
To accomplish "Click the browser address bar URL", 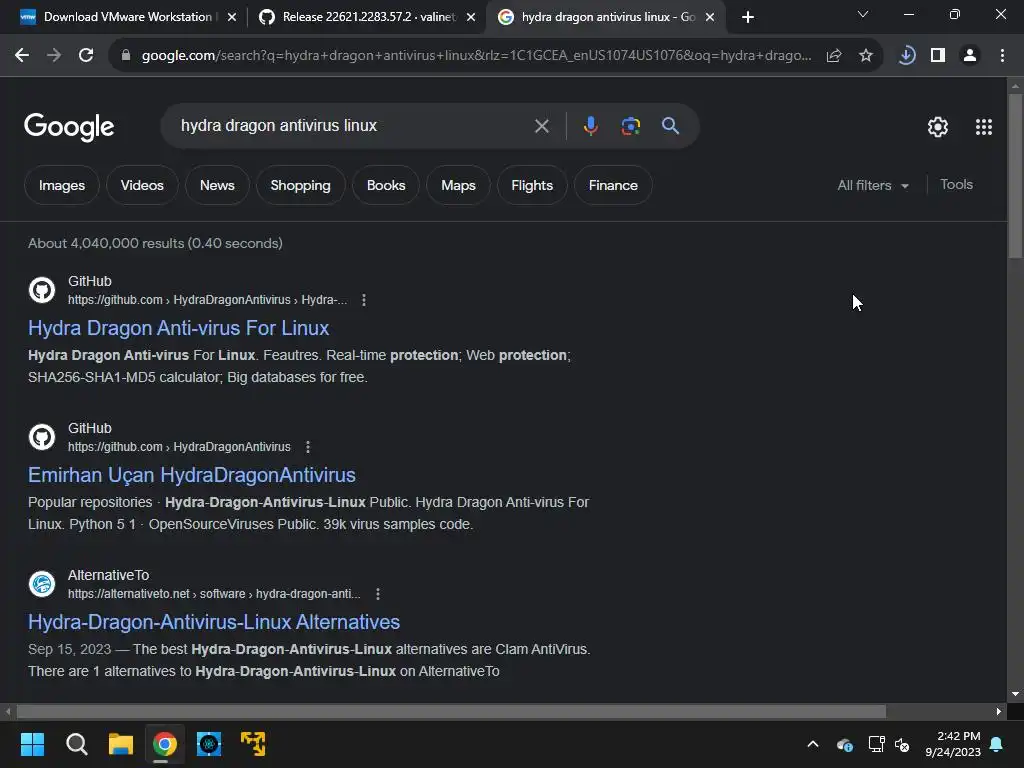I will (476, 56).
